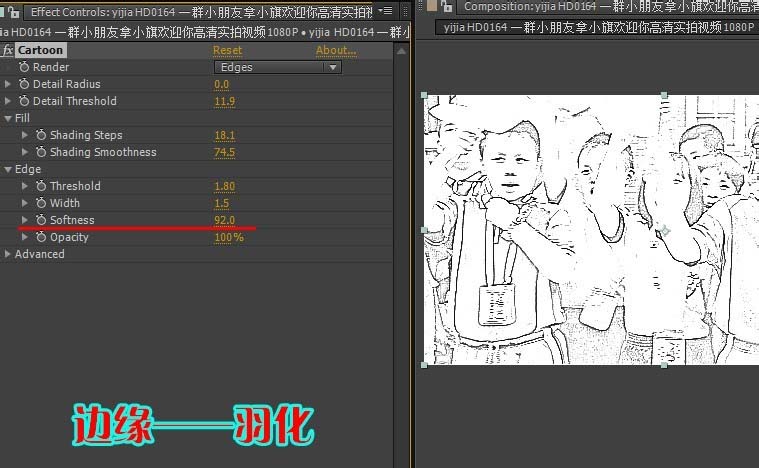This screenshot has width=759, height=468.
Task: Click the left-middle layer handle in the viewer
Action: coord(424,230)
